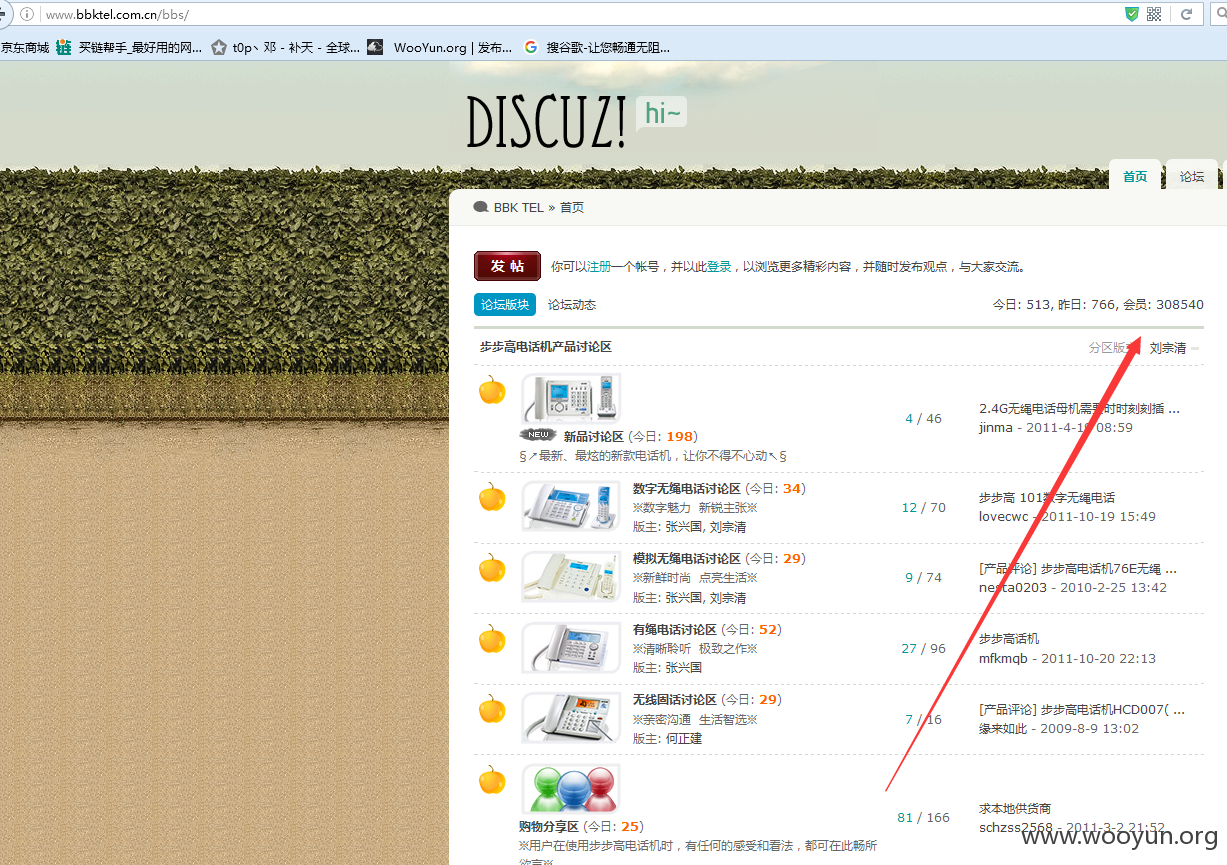This screenshot has height=865, width=1227.
Task: Open the 有绳电话讨论区 phone thumbnail
Action: 571,648
